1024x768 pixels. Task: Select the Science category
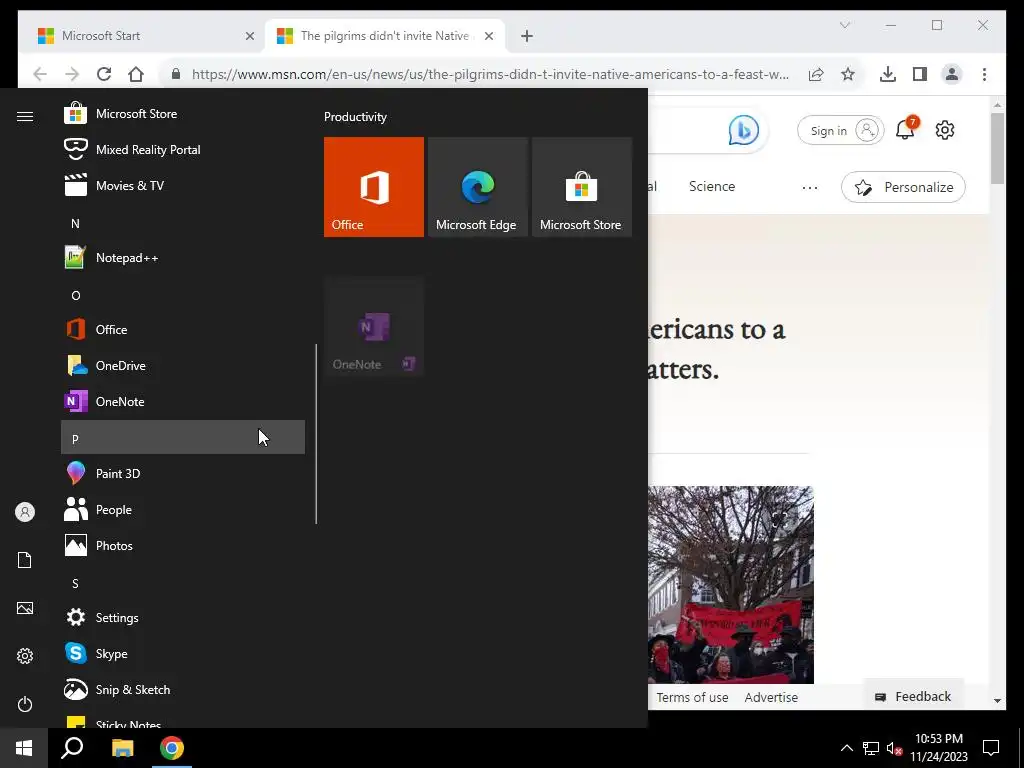[x=712, y=187]
